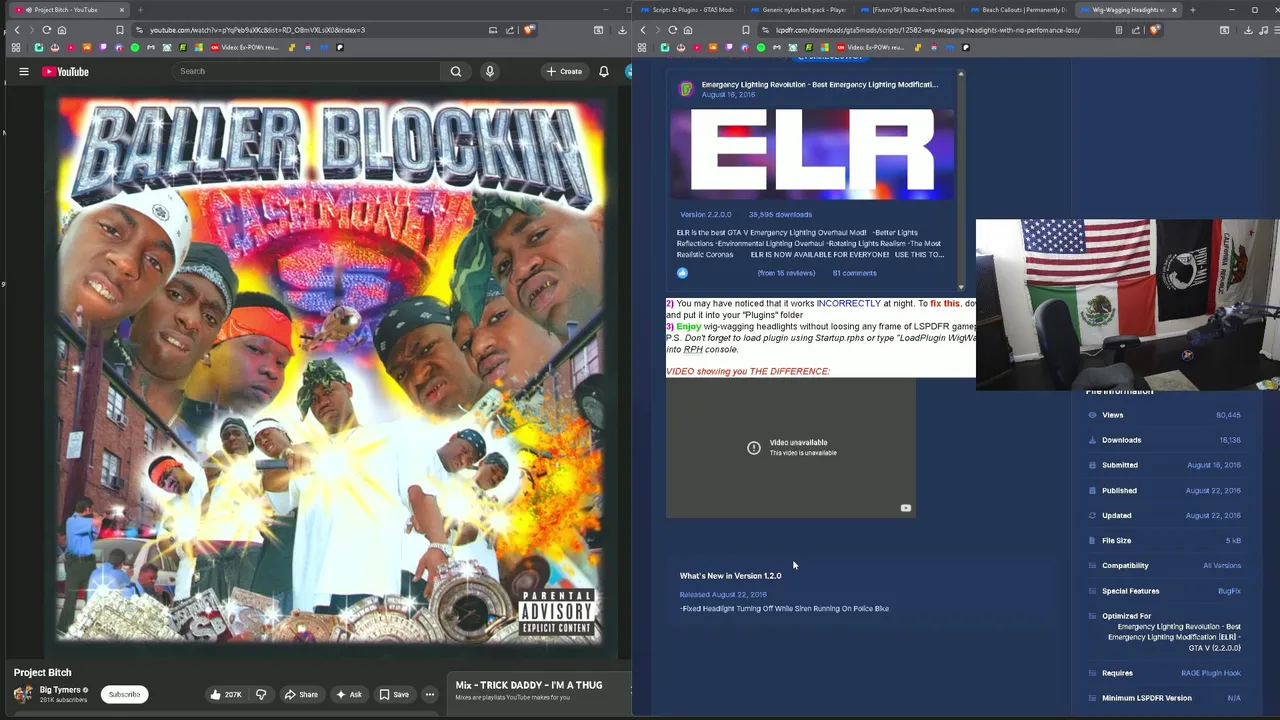
Task: Go back in the YouTube browser window
Action: [17, 30]
